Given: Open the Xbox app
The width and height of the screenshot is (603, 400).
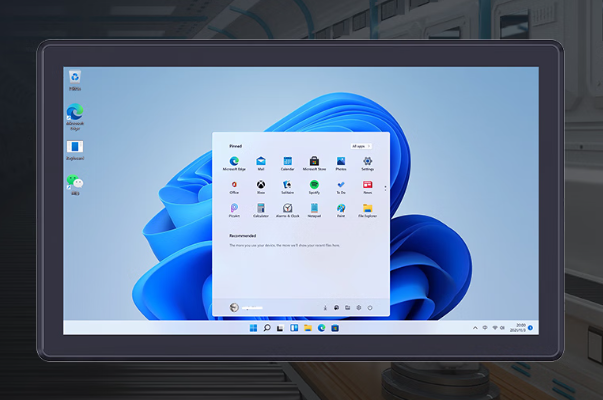Looking at the screenshot, I should tap(261, 185).
